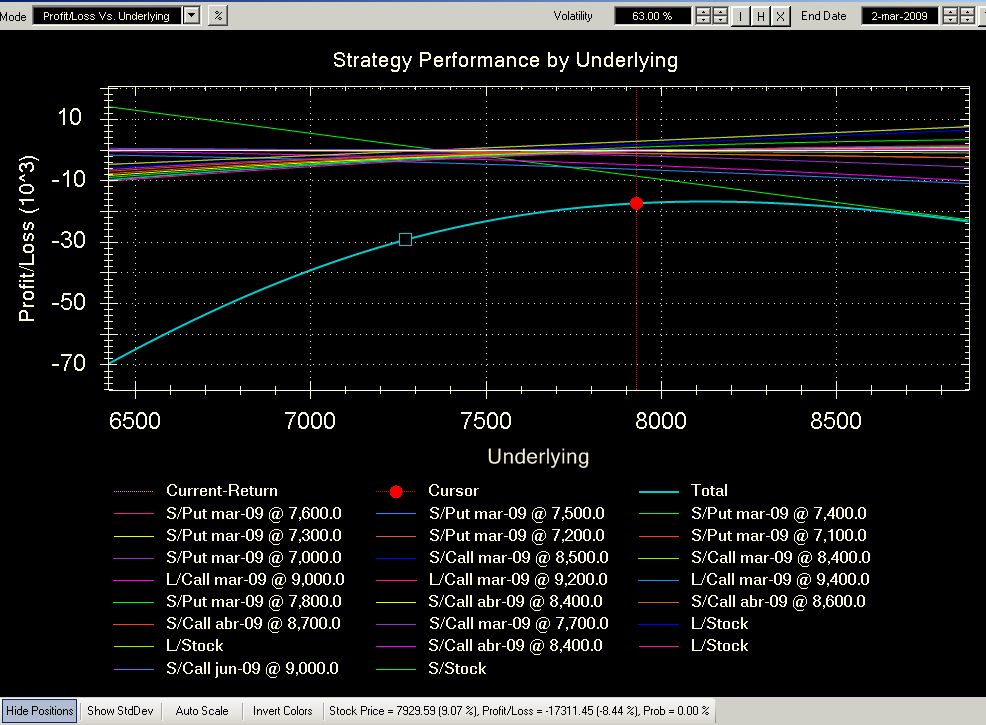The width and height of the screenshot is (986, 725).
Task: Click the S/Stock legend entry
Action: 457,668
